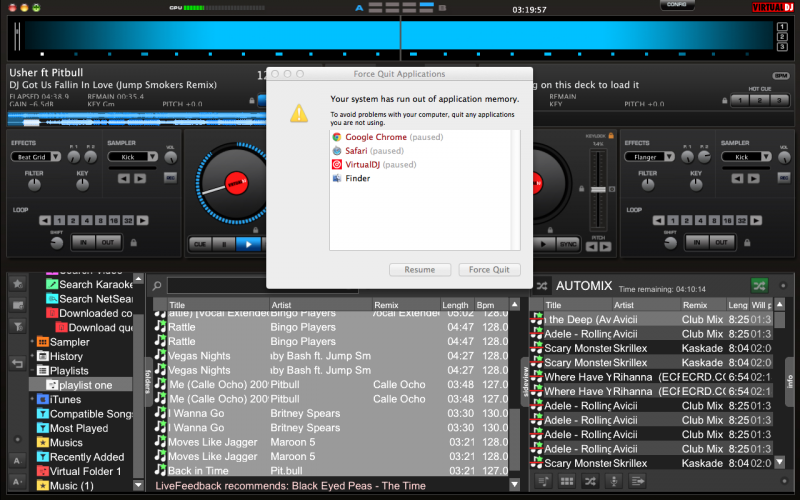Open the Most Played filter folder
This screenshot has height=500, width=800.
click(79, 428)
